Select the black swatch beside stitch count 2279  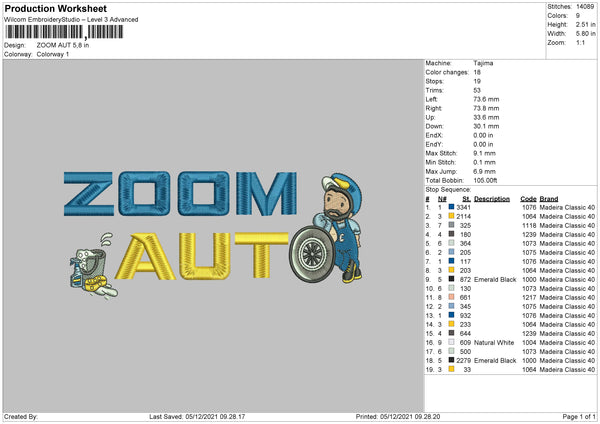pos(452,360)
